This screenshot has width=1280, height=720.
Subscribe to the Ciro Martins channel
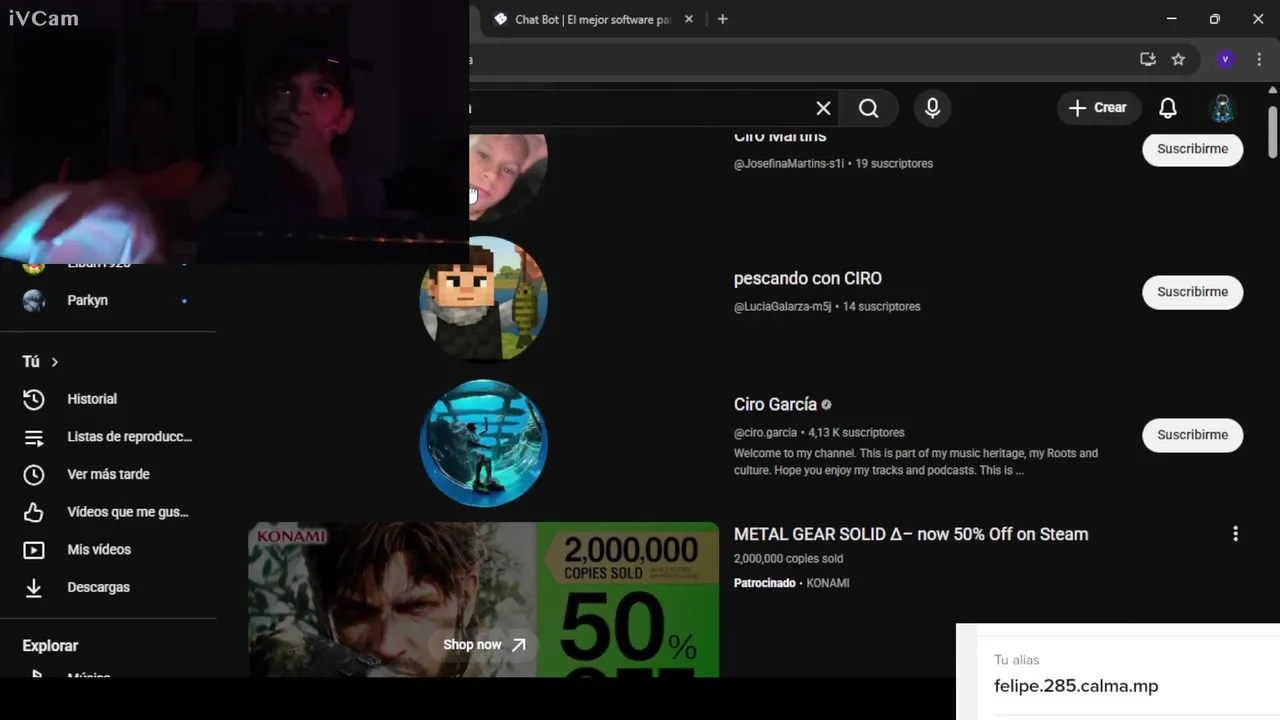point(1192,149)
